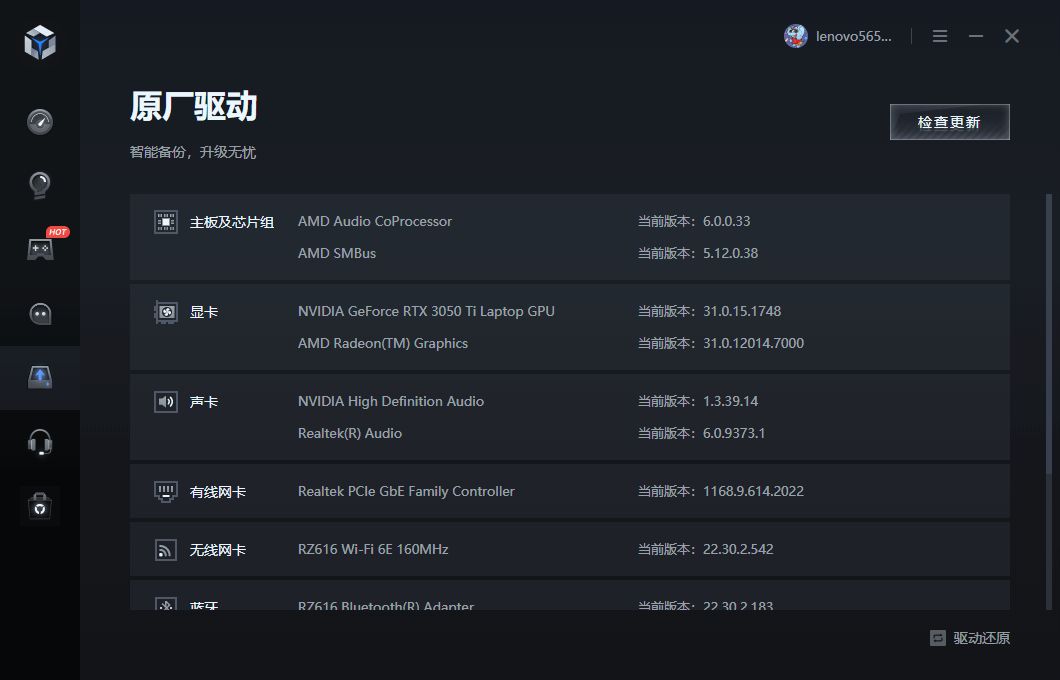Image resolution: width=1060 pixels, height=680 pixels.
Task: Click the user avatar picture
Action: coord(796,36)
